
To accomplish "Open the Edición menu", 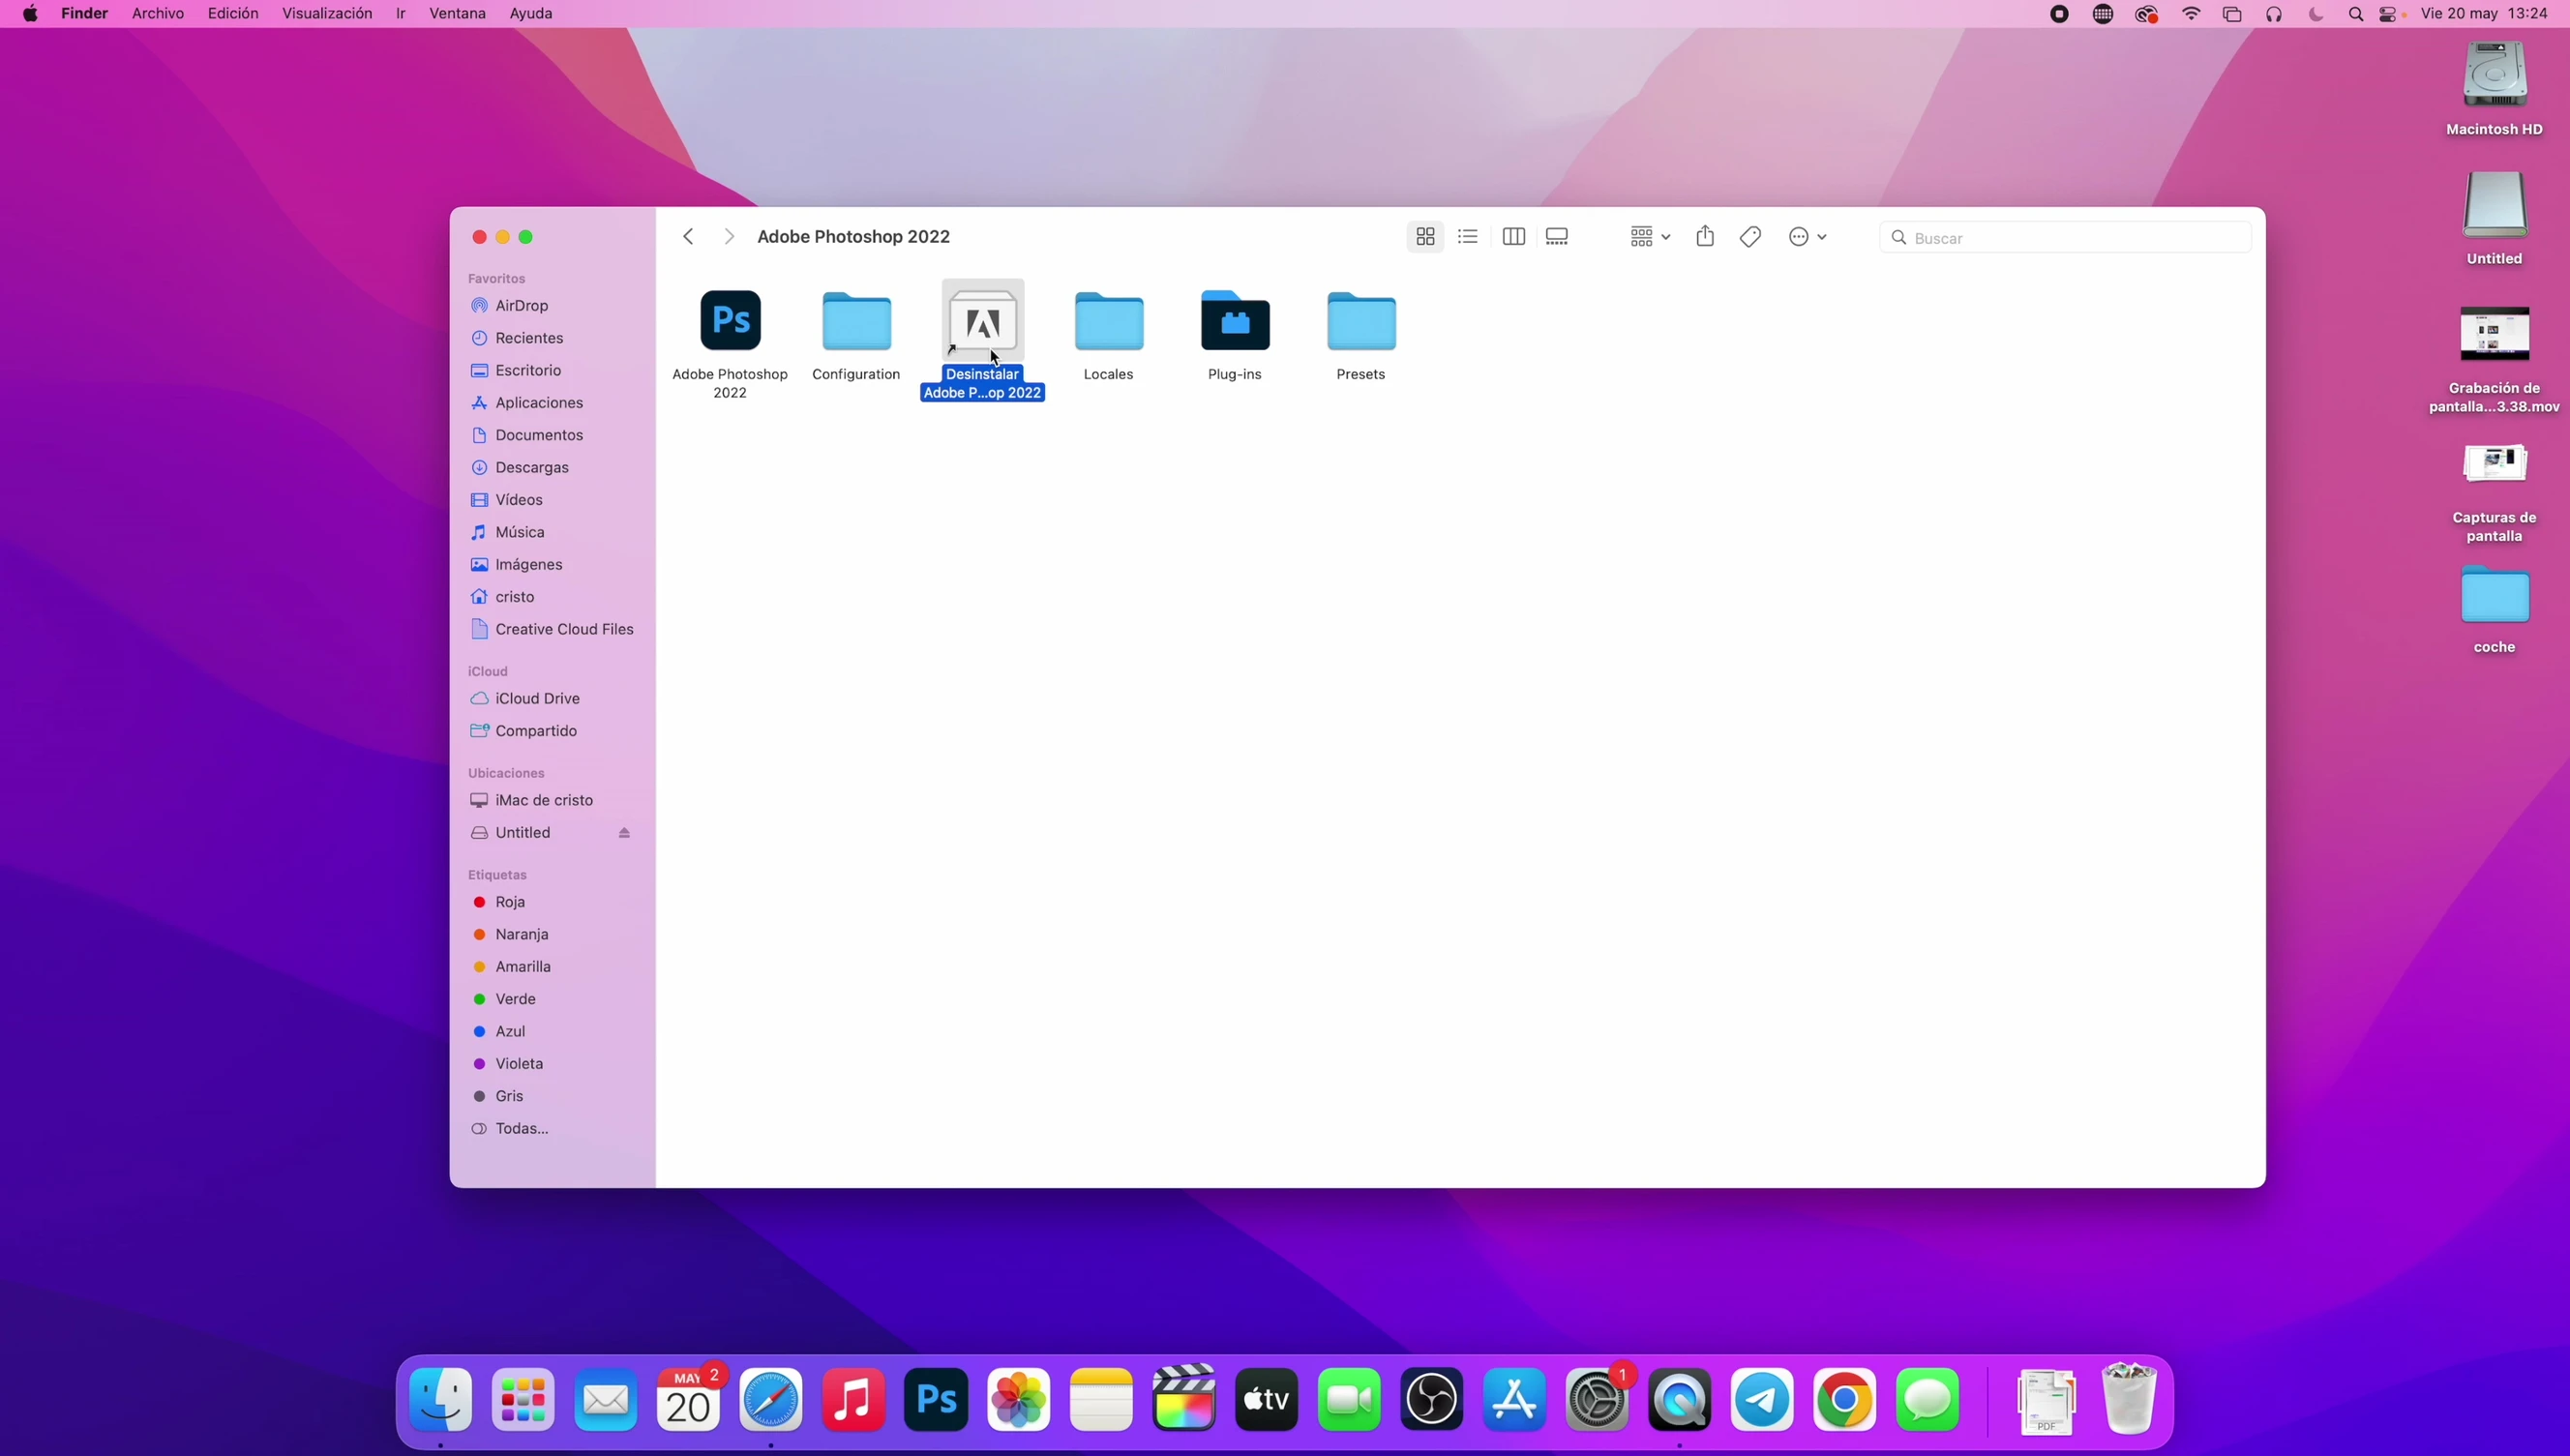I will pyautogui.click(x=233, y=14).
